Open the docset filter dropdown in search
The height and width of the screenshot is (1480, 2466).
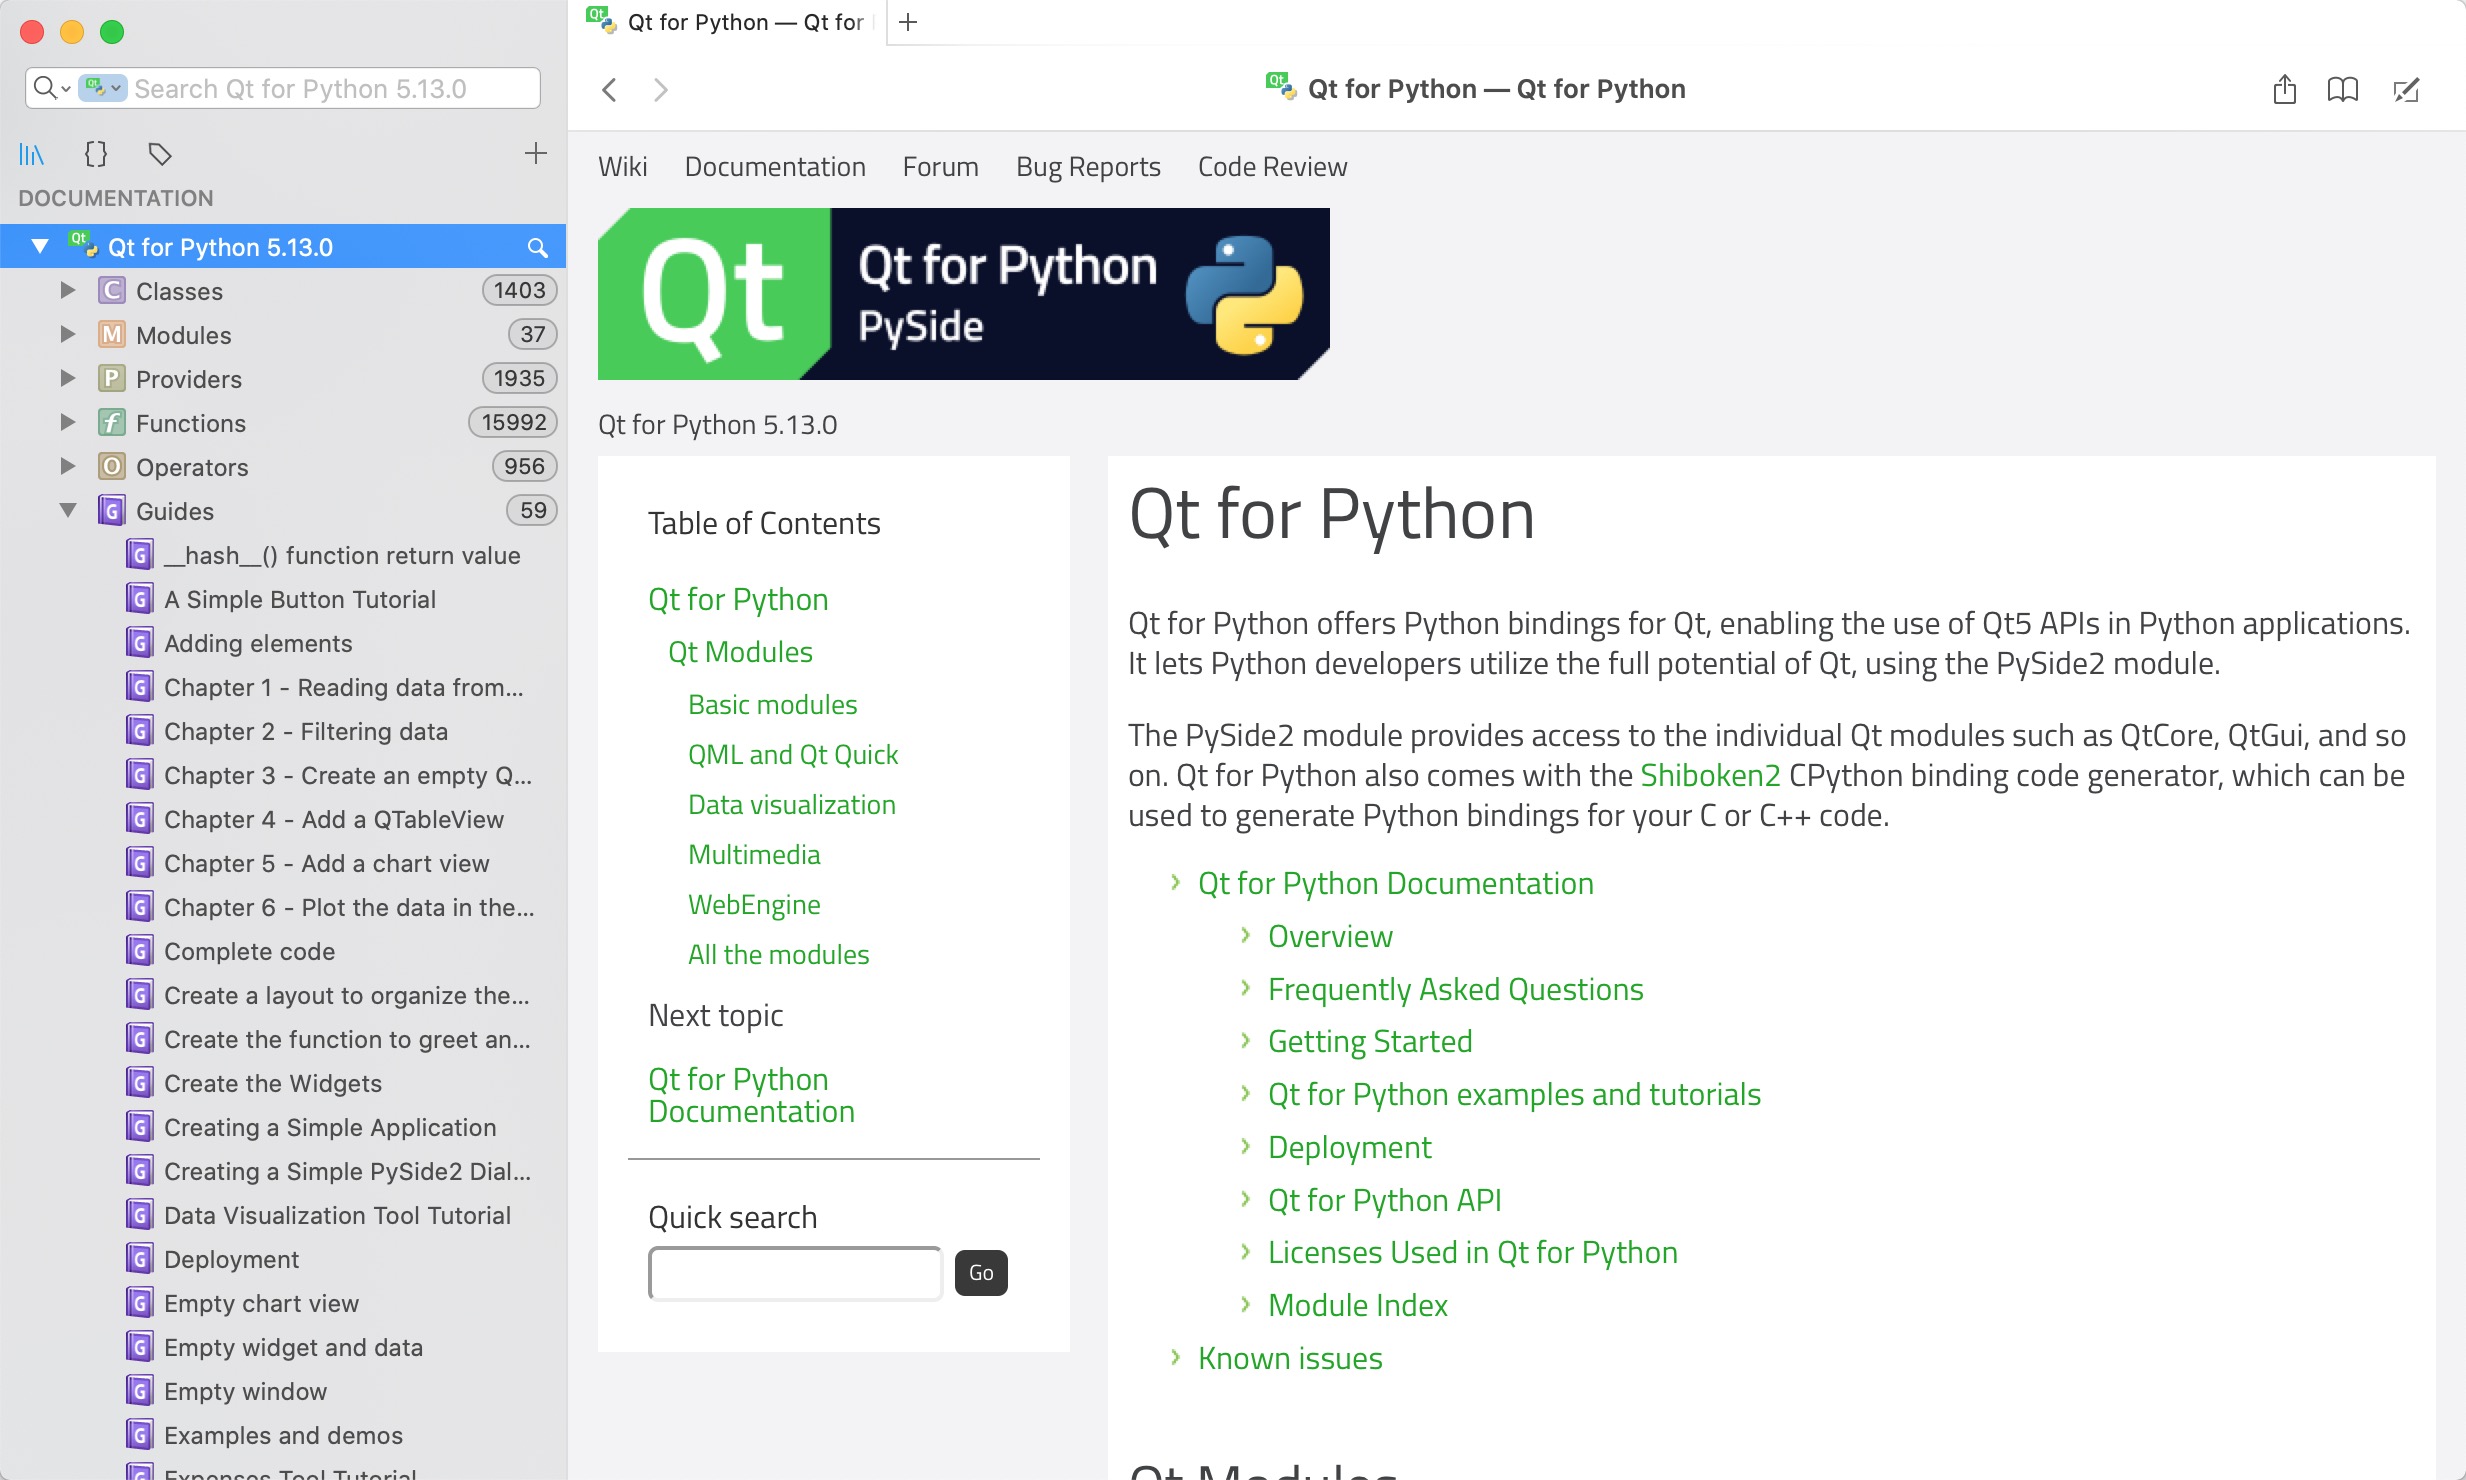pyautogui.click(x=103, y=88)
